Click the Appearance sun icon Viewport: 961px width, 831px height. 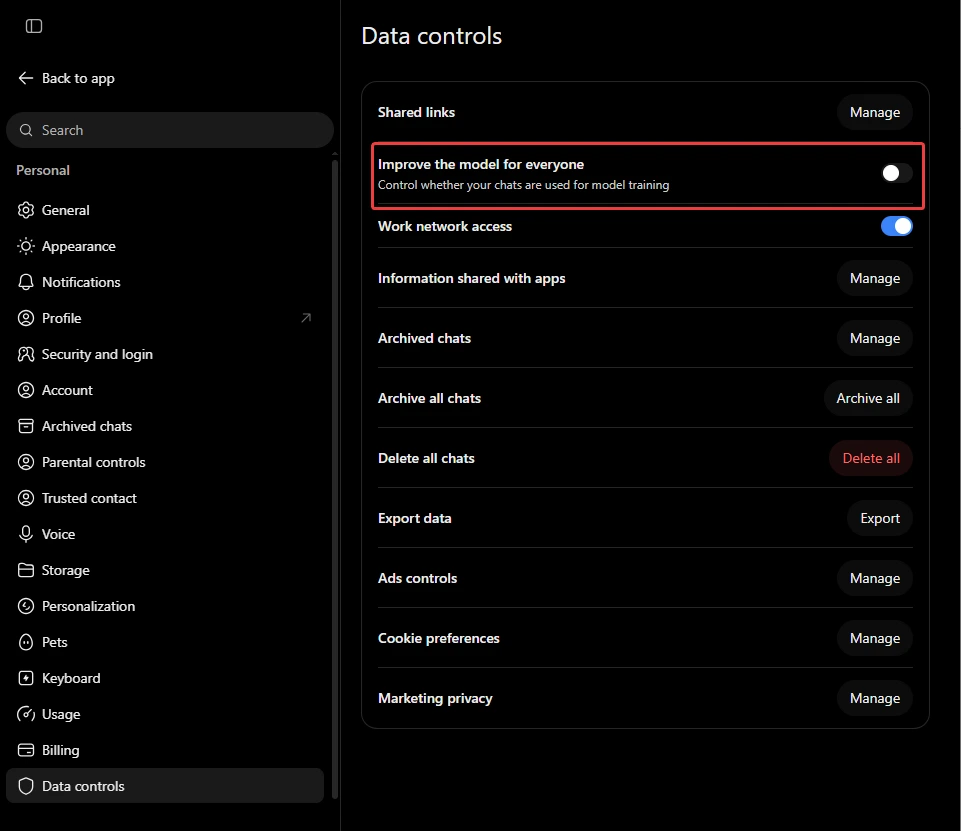tap(26, 246)
